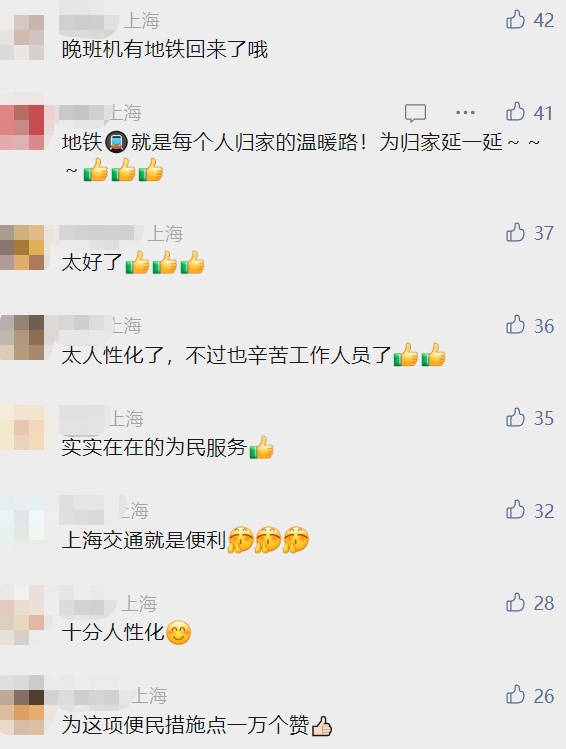This screenshot has height=749, width=566.
Task: Open avatar beside '实实在在的为民服务' comment
Action: [x=22, y=428]
